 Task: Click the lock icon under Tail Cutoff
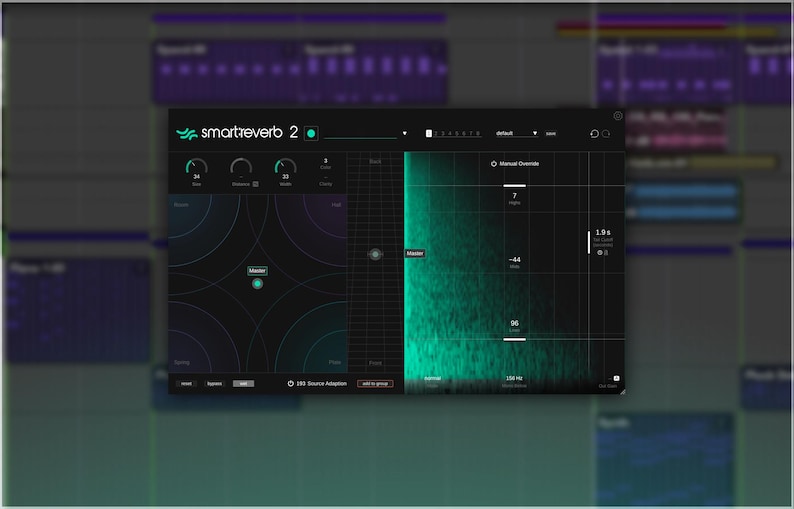click(x=606, y=252)
